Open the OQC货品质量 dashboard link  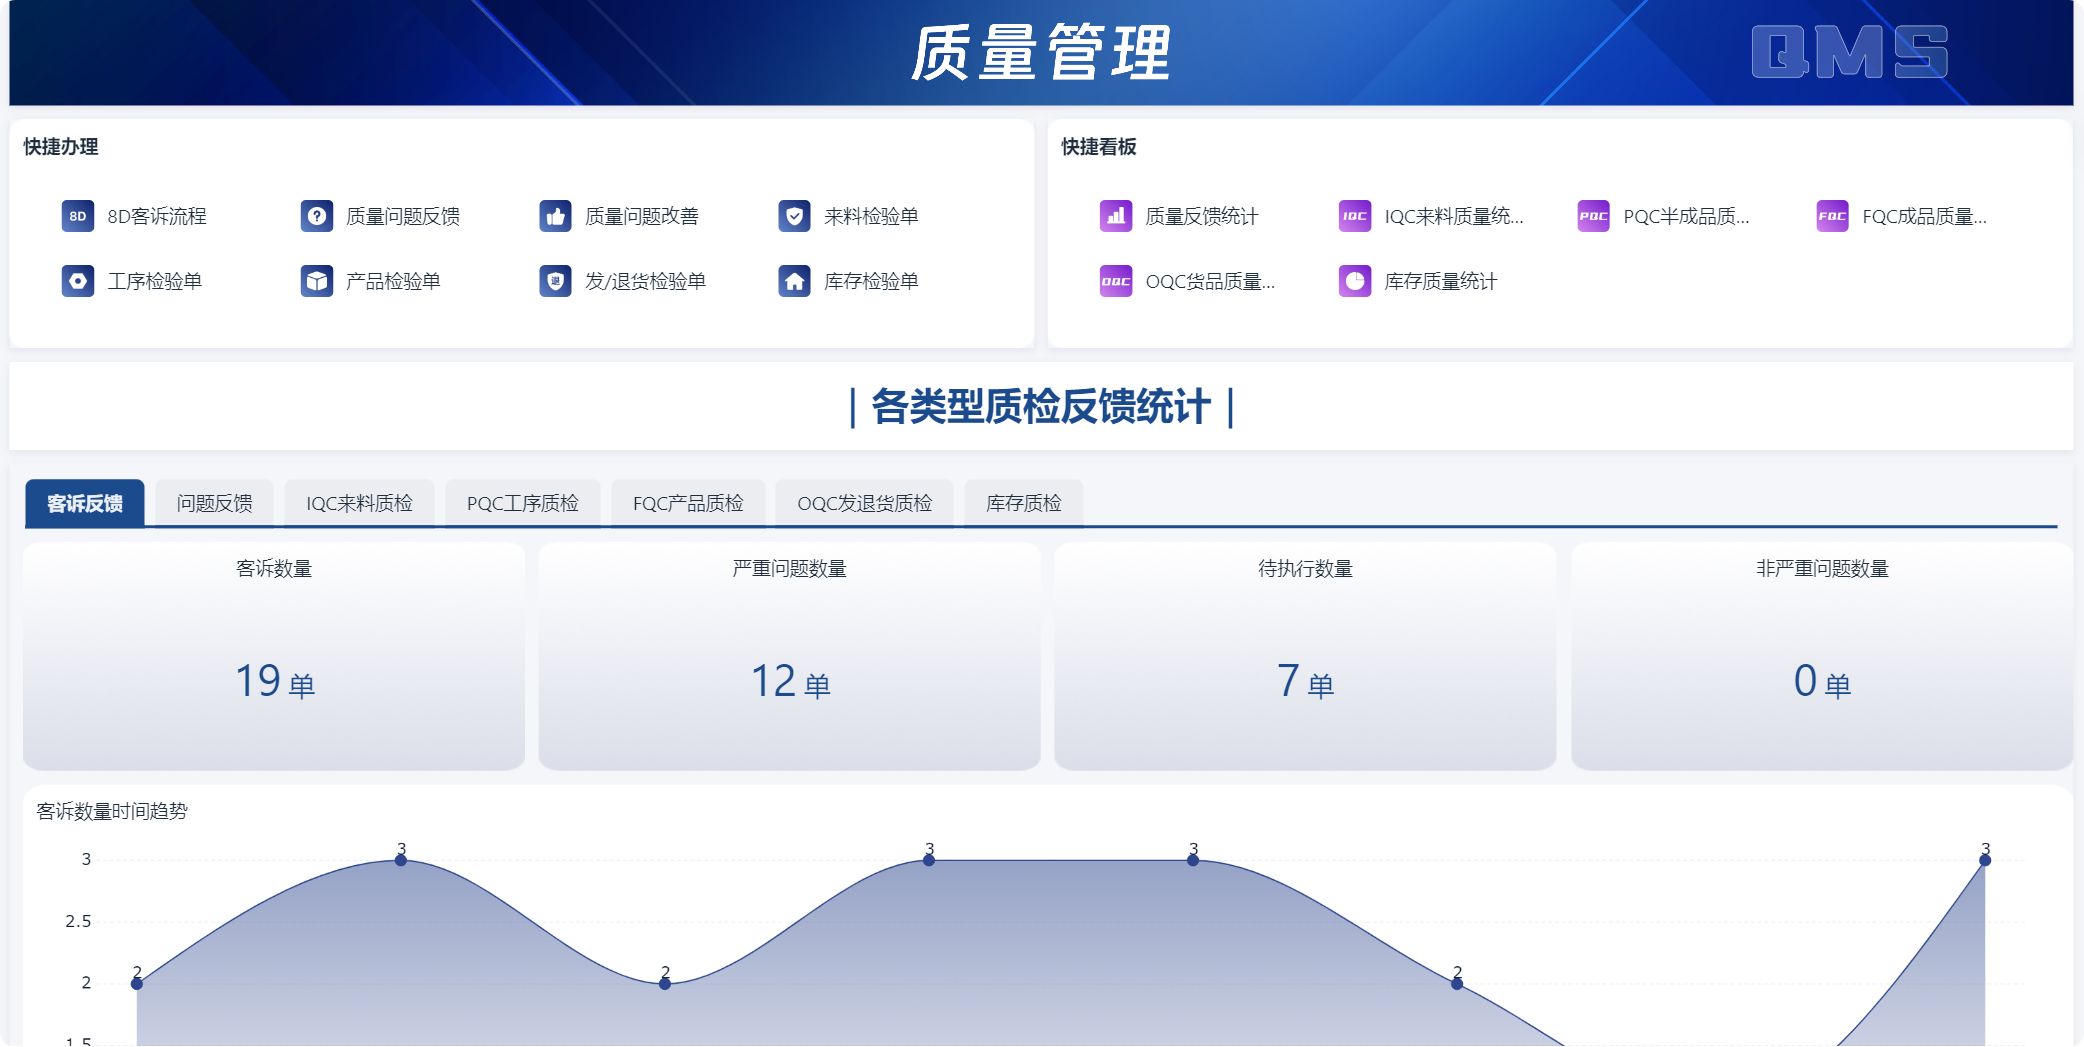click(x=1210, y=281)
